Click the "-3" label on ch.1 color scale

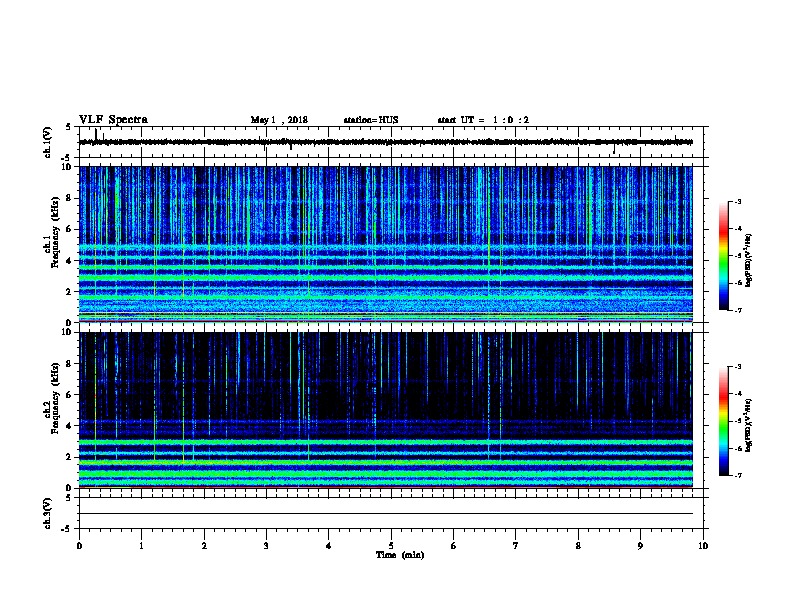pyautogui.click(x=737, y=201)
